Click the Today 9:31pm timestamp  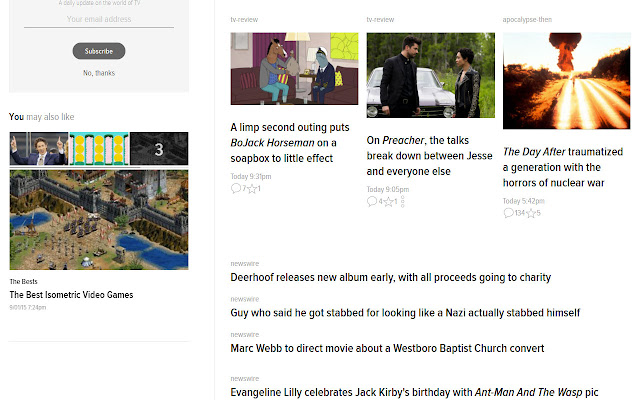[251, 176]
